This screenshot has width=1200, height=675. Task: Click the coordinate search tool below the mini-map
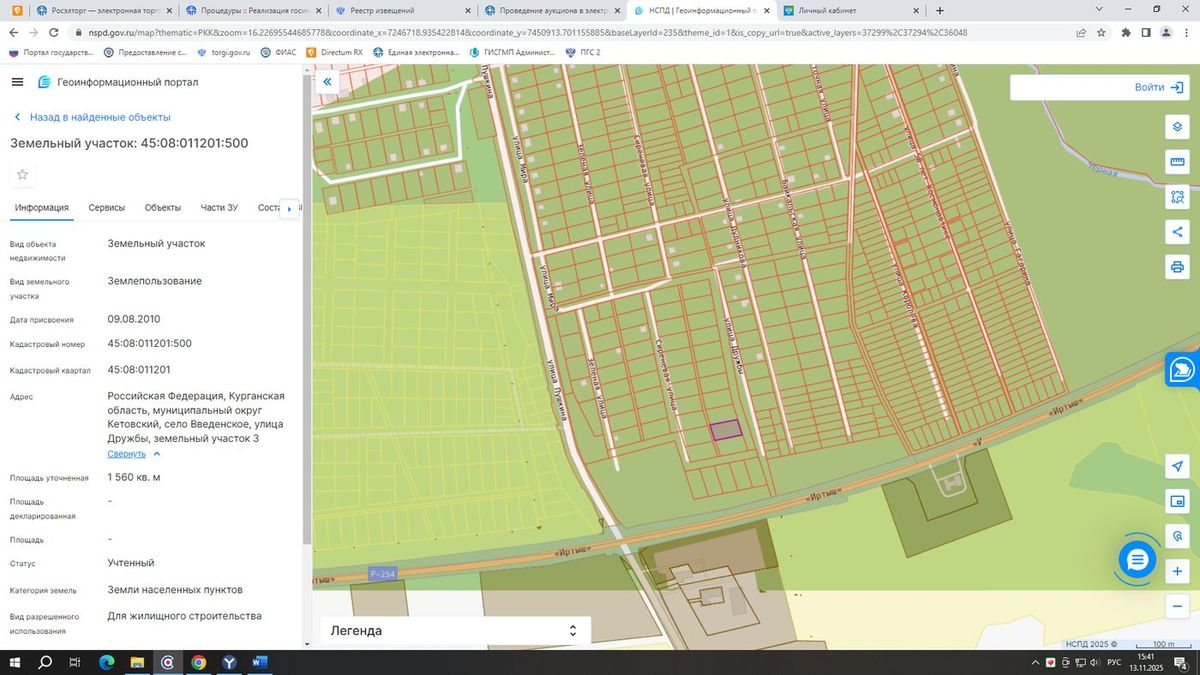pos(1177,536)
